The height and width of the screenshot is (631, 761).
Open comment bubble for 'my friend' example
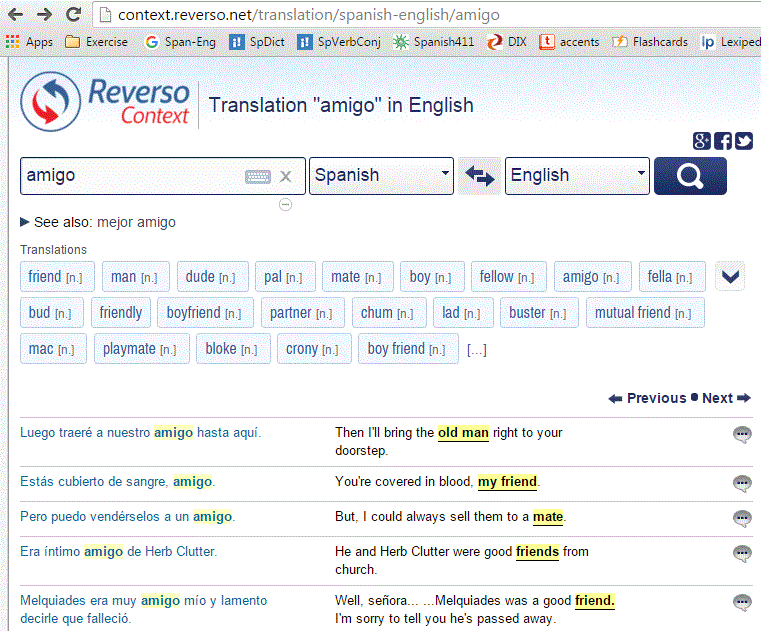[742, 483]
